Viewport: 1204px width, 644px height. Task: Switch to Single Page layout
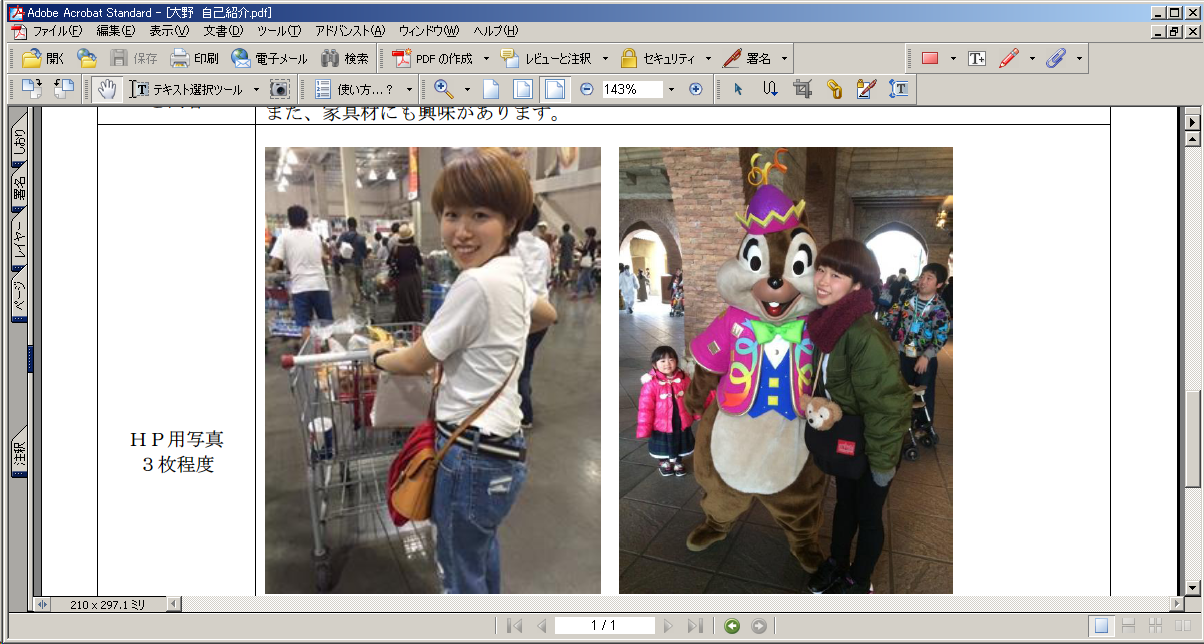[1101, 626]
